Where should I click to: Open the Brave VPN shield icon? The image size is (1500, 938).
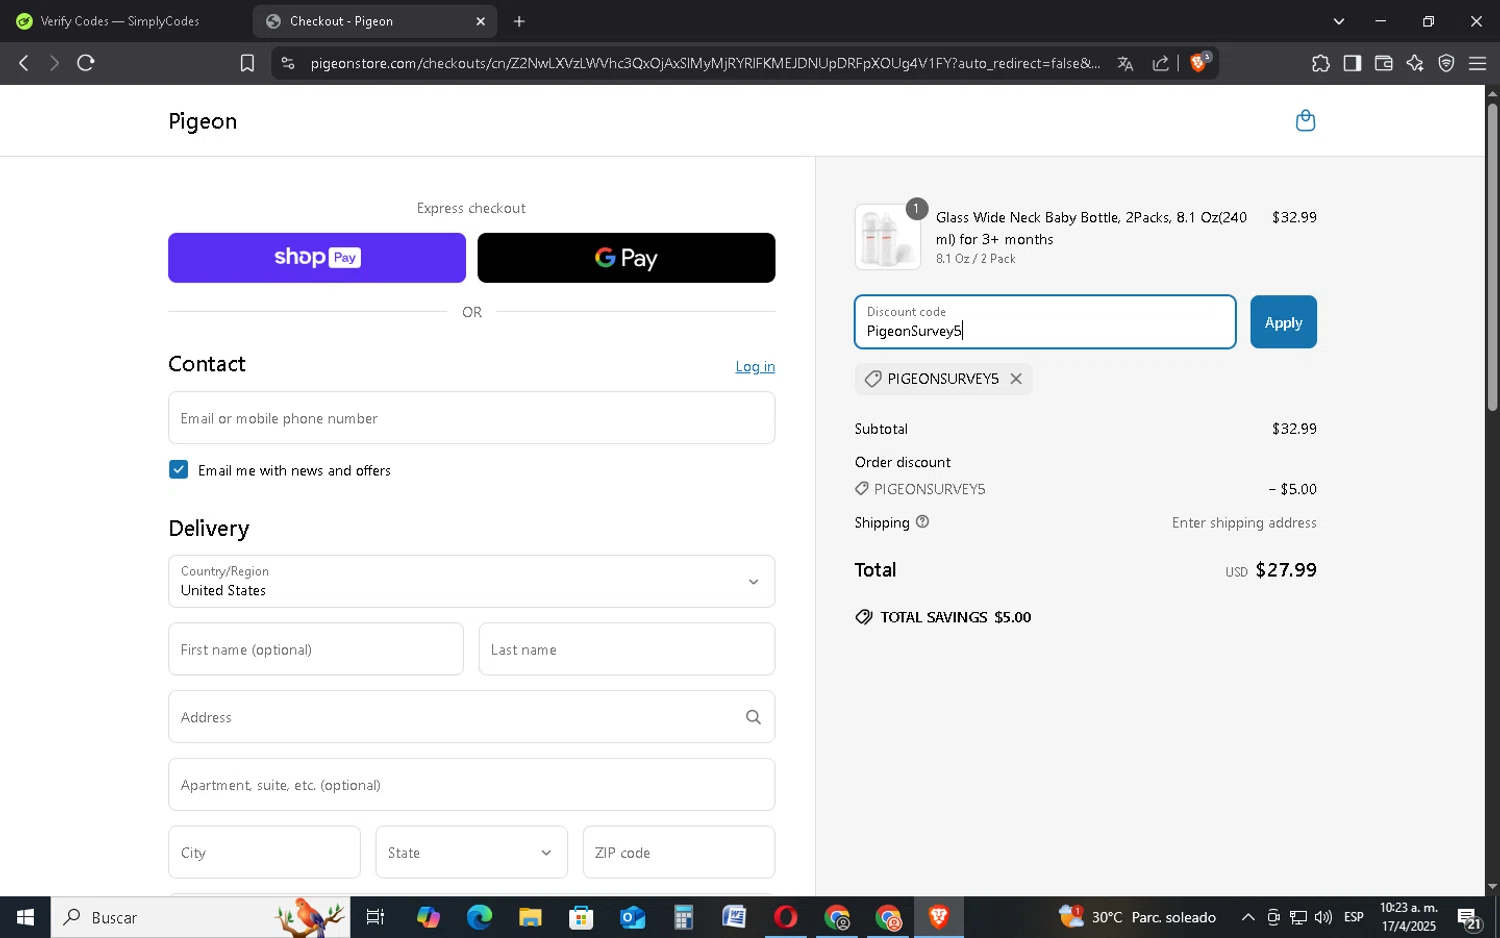pos(1446,63)
